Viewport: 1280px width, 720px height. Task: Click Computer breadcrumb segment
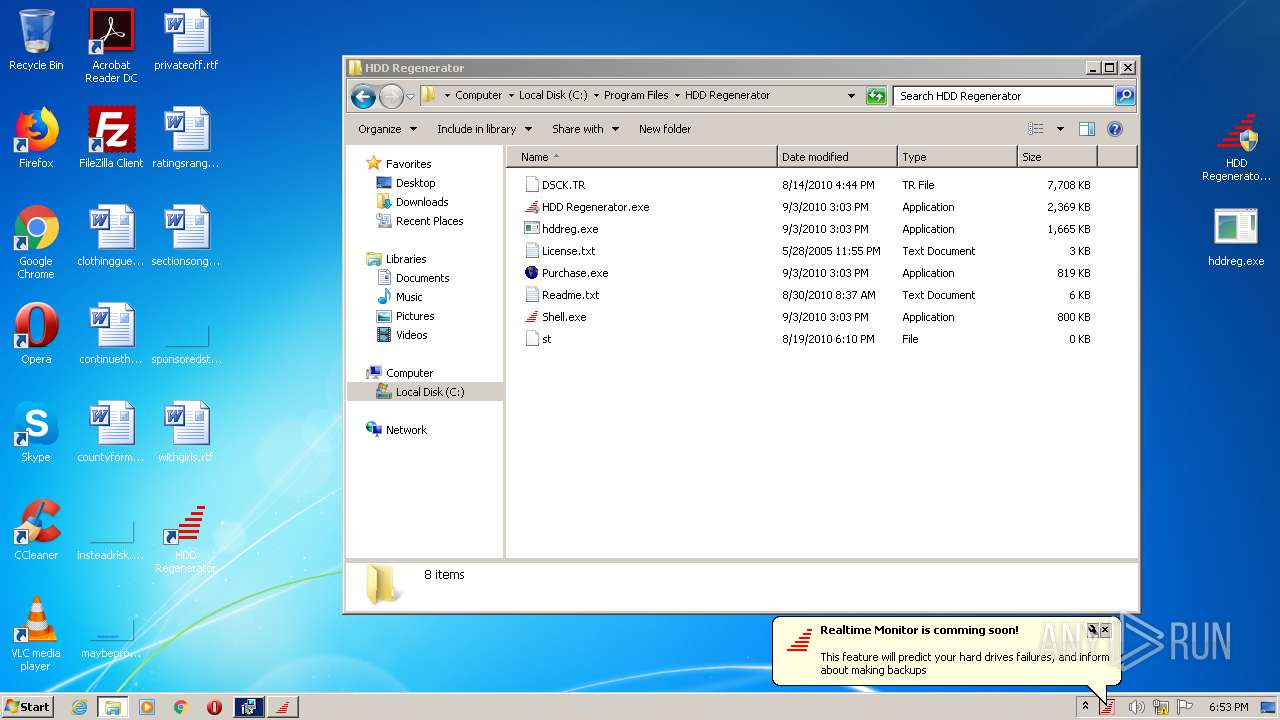tap(478, 96)
